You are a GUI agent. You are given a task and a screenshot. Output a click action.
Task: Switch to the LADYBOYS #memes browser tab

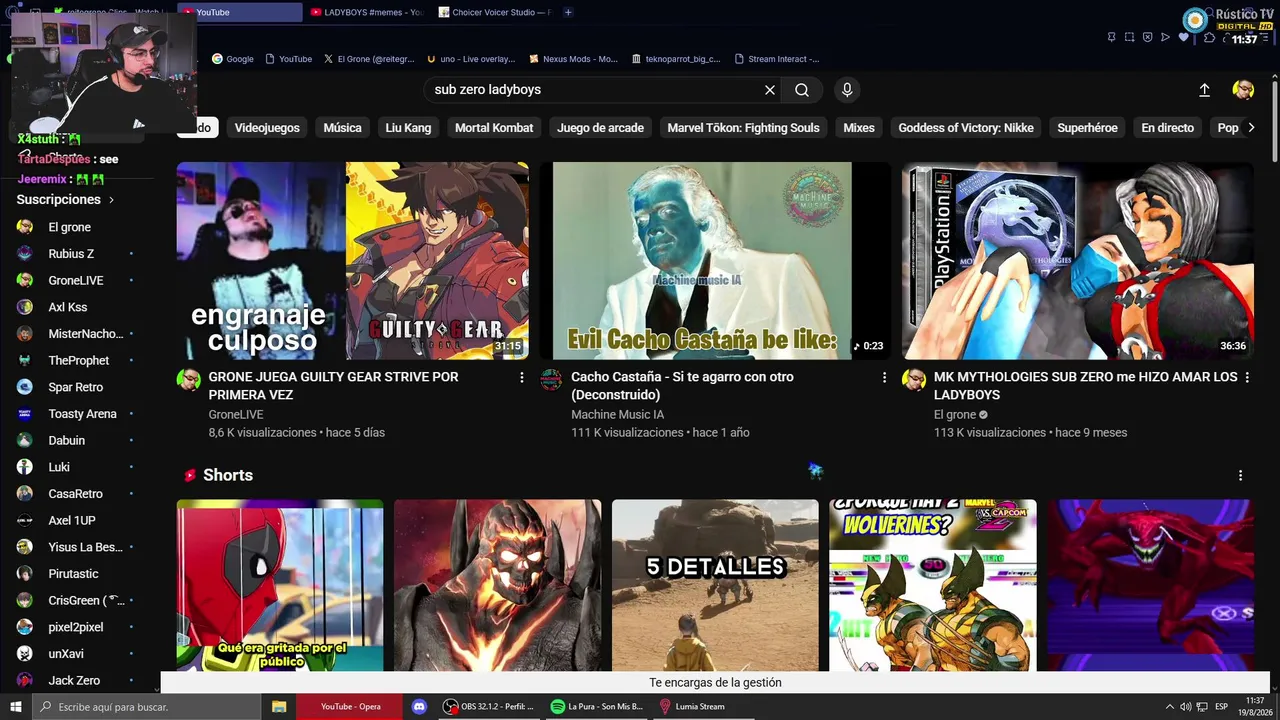pos(366,12)
